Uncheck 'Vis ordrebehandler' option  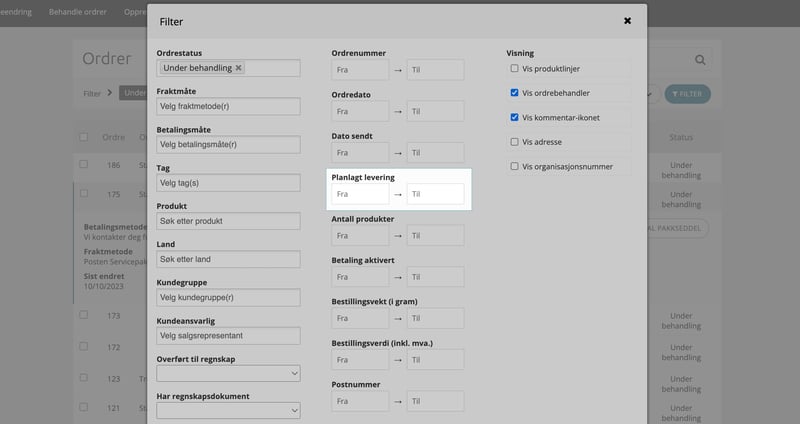coord(515,93)
